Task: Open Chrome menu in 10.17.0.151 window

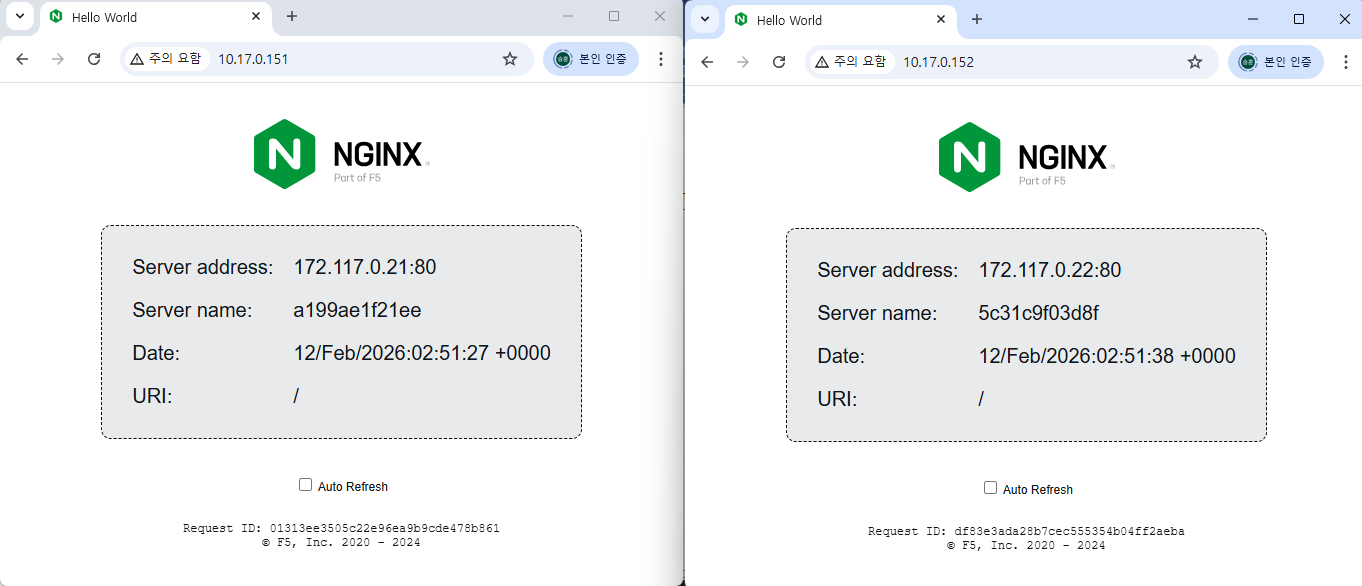Action: pos(661,59)
